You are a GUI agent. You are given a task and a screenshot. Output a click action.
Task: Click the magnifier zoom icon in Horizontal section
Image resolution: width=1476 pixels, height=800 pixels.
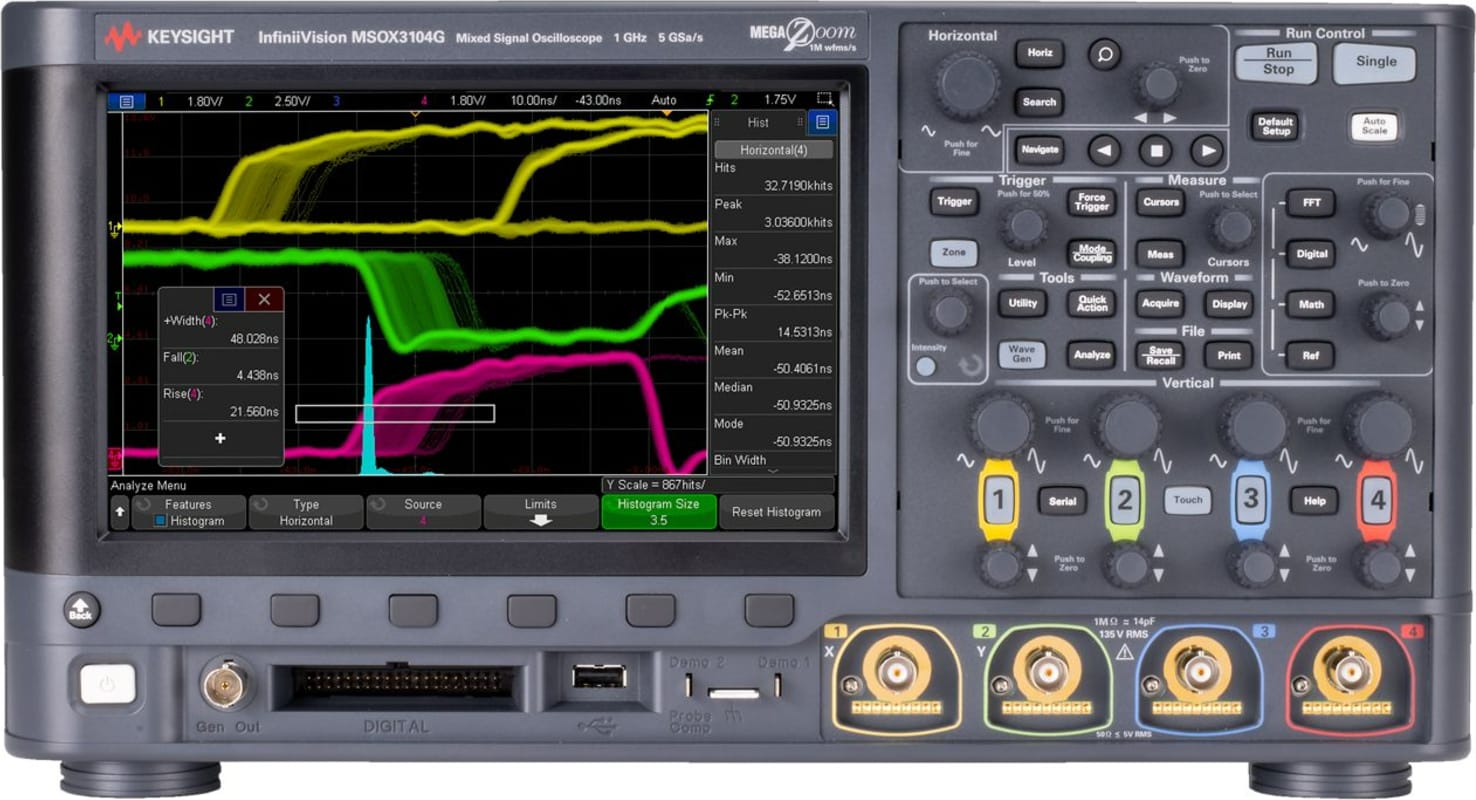tap(1104, 56)
